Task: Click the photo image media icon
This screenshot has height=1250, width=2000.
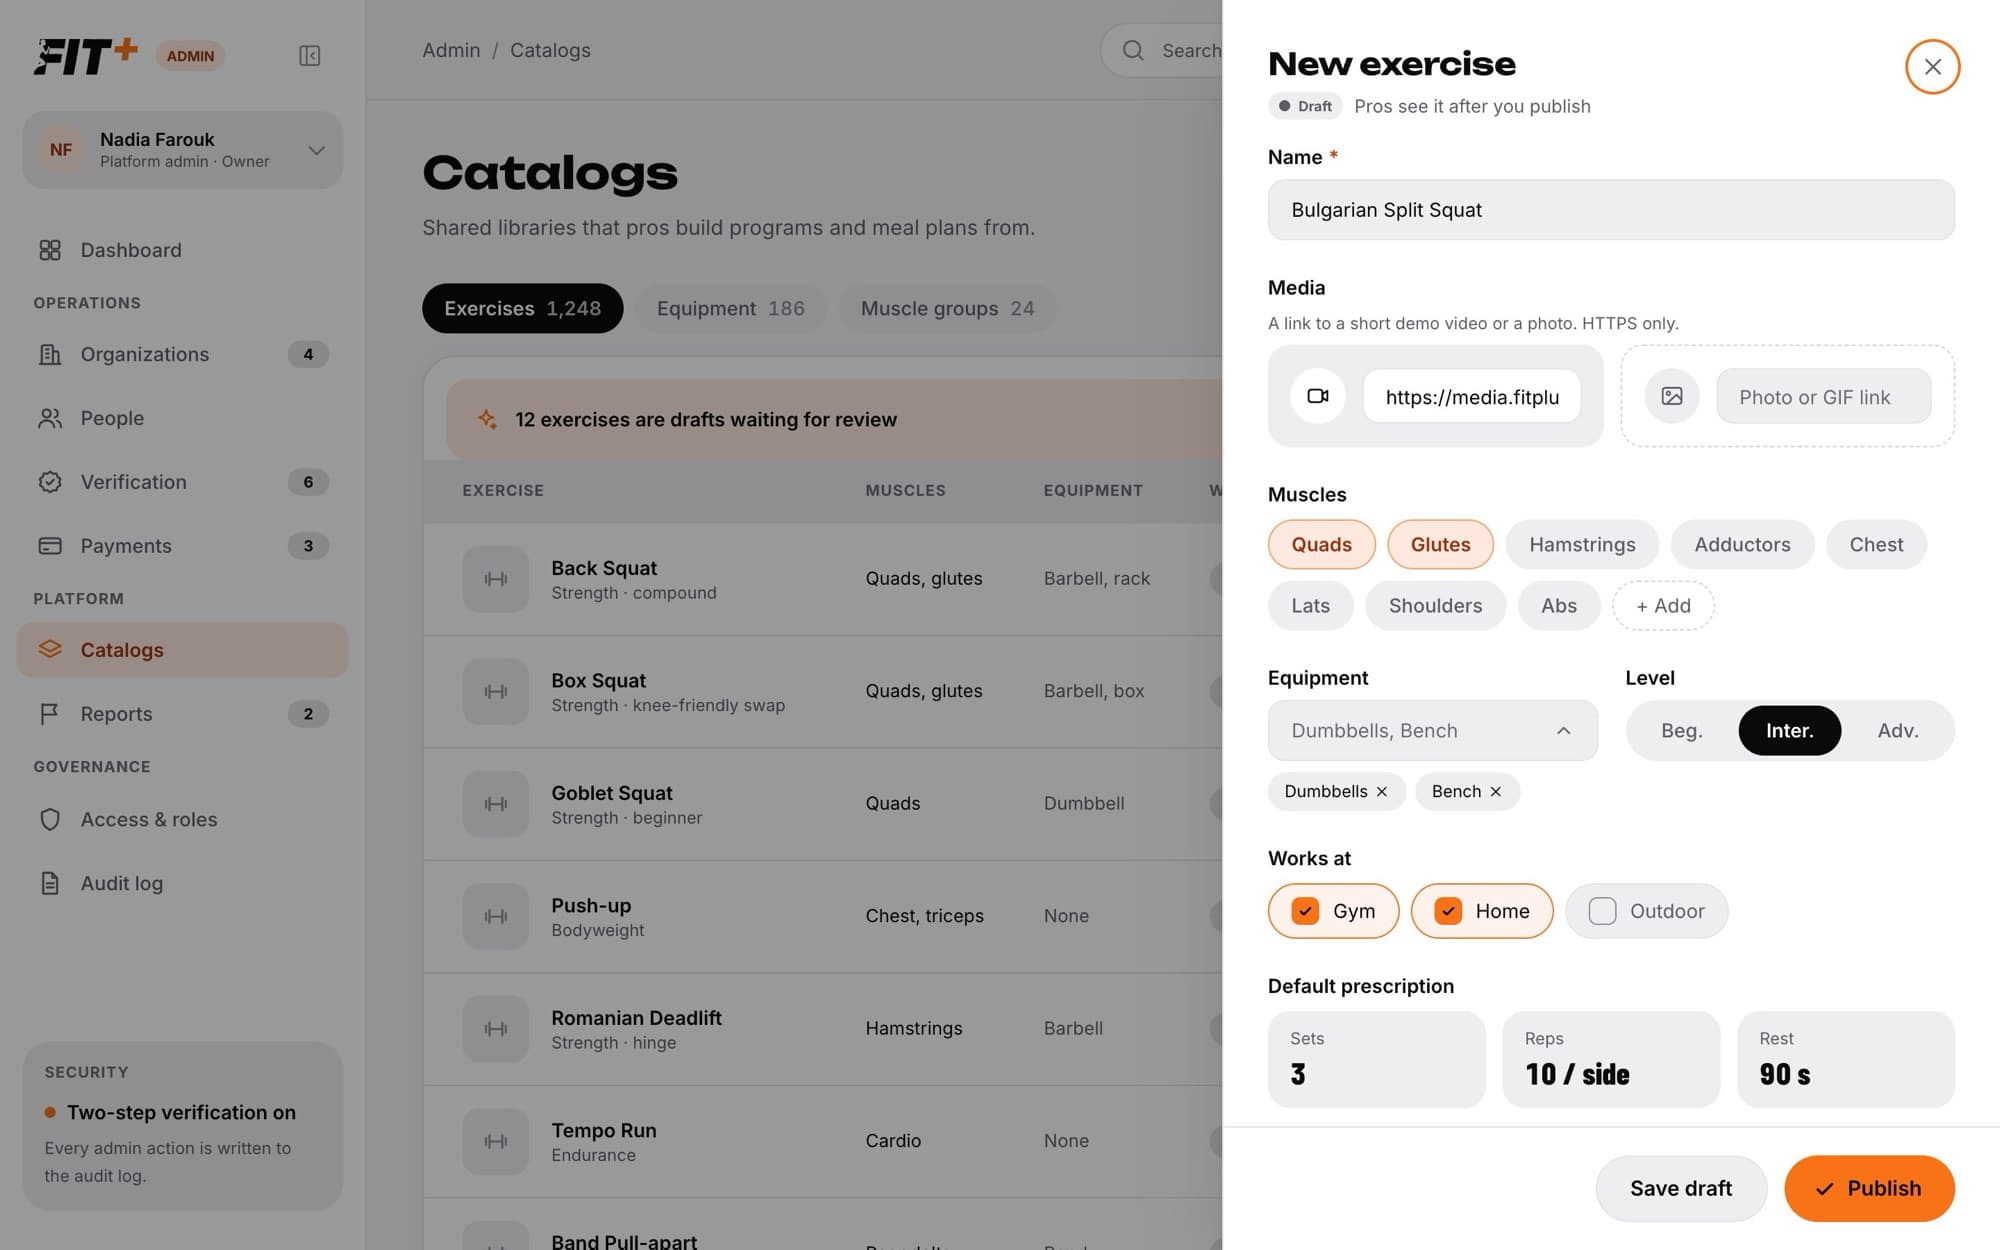Action: click(x=1672, y=396)
